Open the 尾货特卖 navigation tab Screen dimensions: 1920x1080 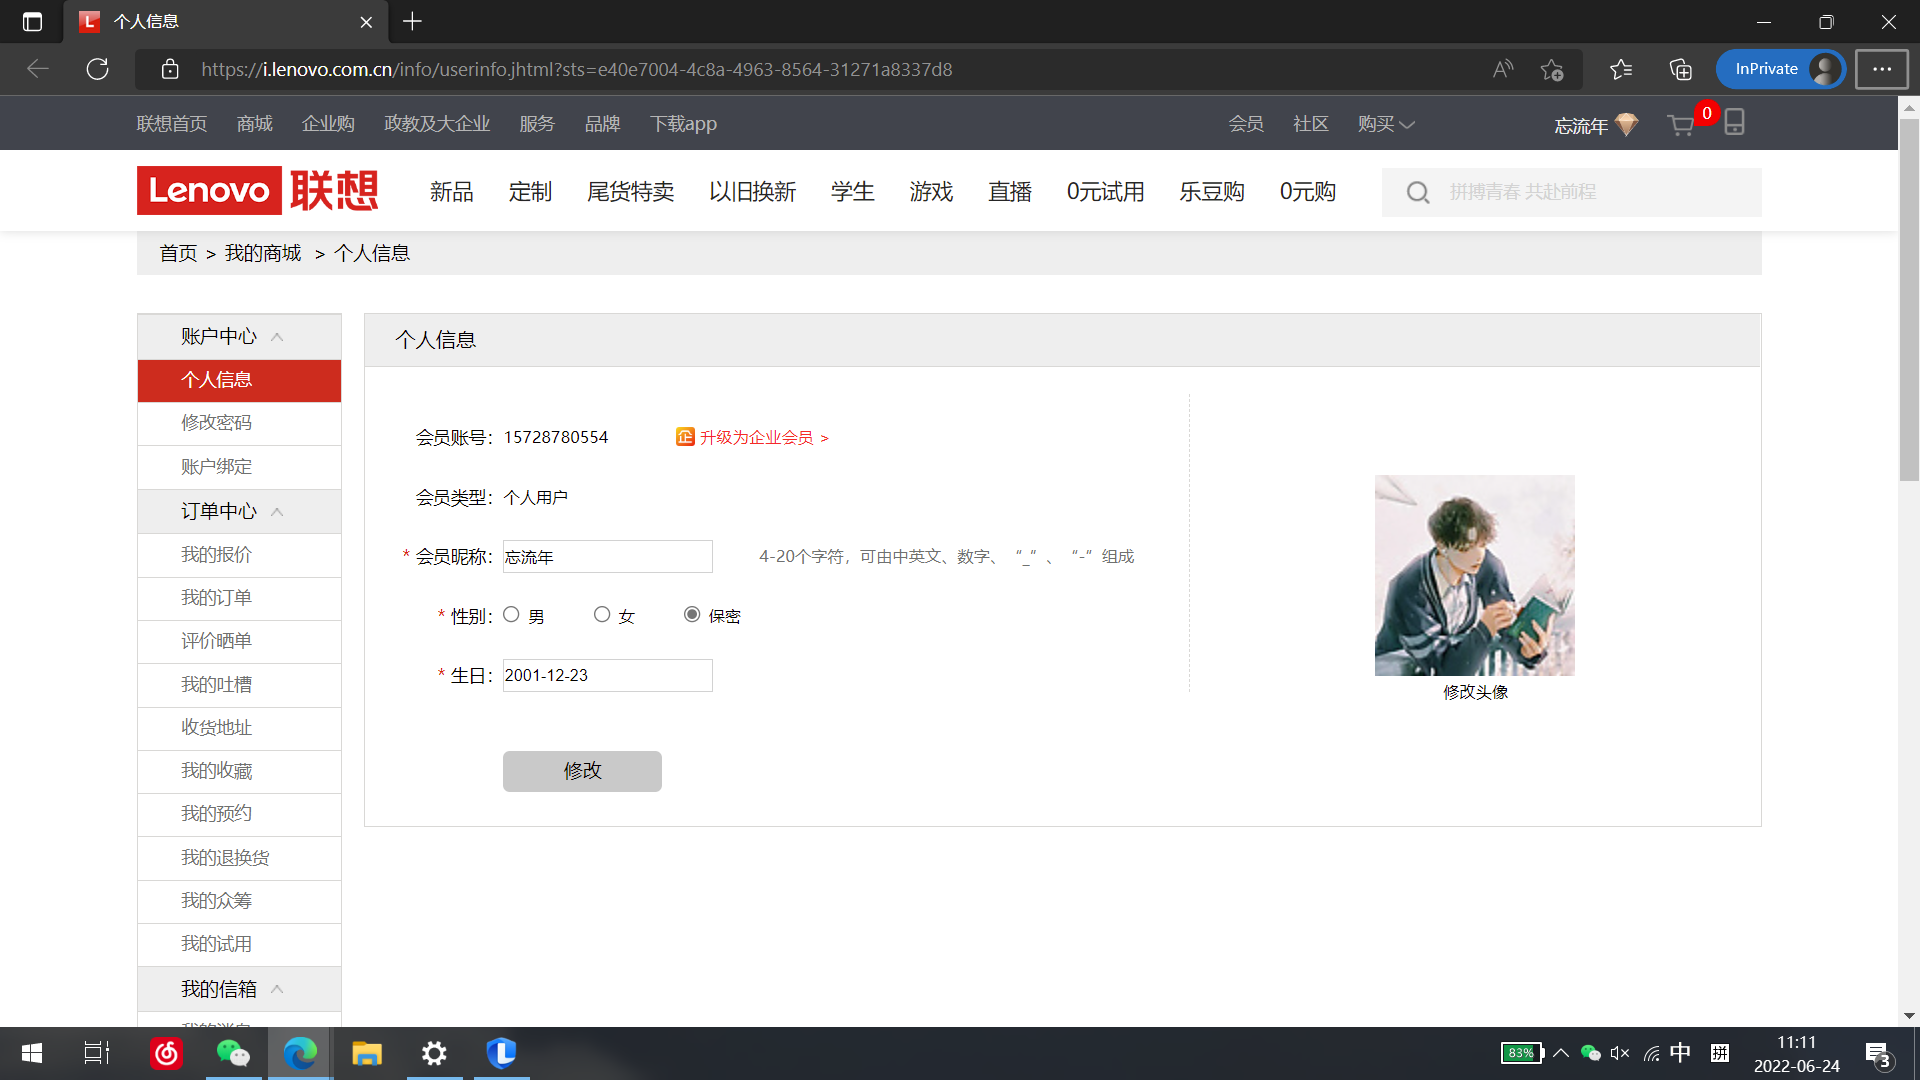click(x=631, y=192)
